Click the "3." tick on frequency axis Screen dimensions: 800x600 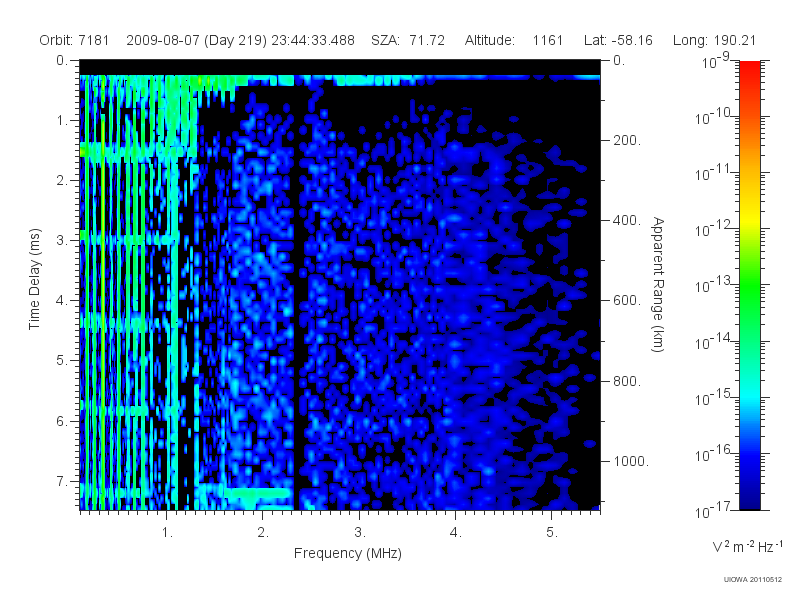point(360,533)
